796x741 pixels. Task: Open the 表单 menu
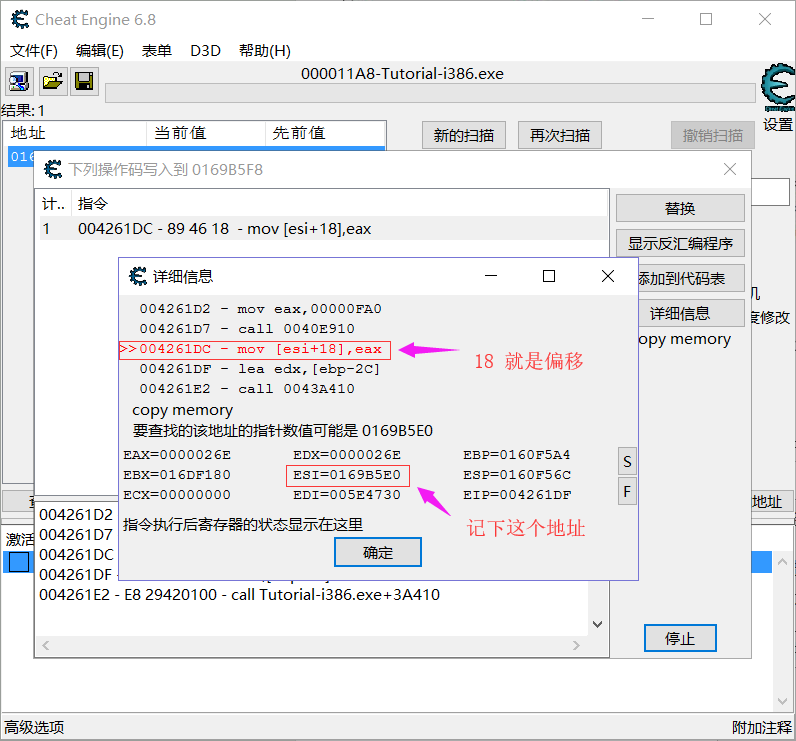156,51
